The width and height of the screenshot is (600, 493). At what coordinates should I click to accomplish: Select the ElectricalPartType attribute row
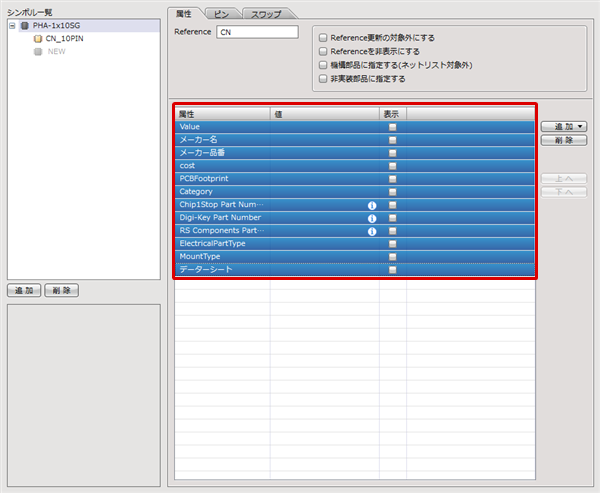point(355,244)
